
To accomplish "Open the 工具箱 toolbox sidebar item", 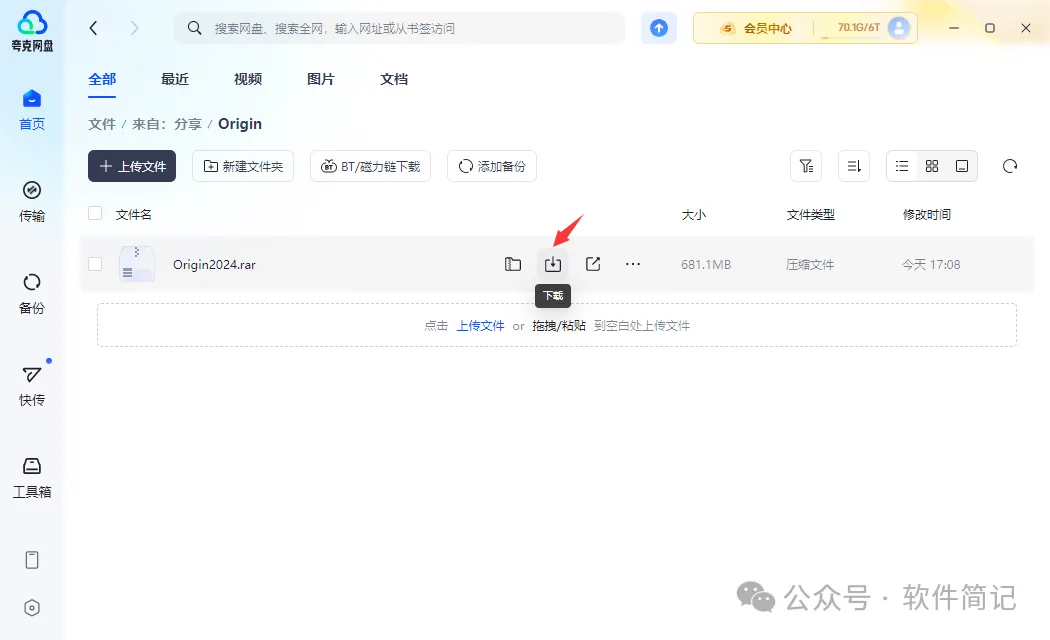I will pyautogui.click(x=31, y=478).
